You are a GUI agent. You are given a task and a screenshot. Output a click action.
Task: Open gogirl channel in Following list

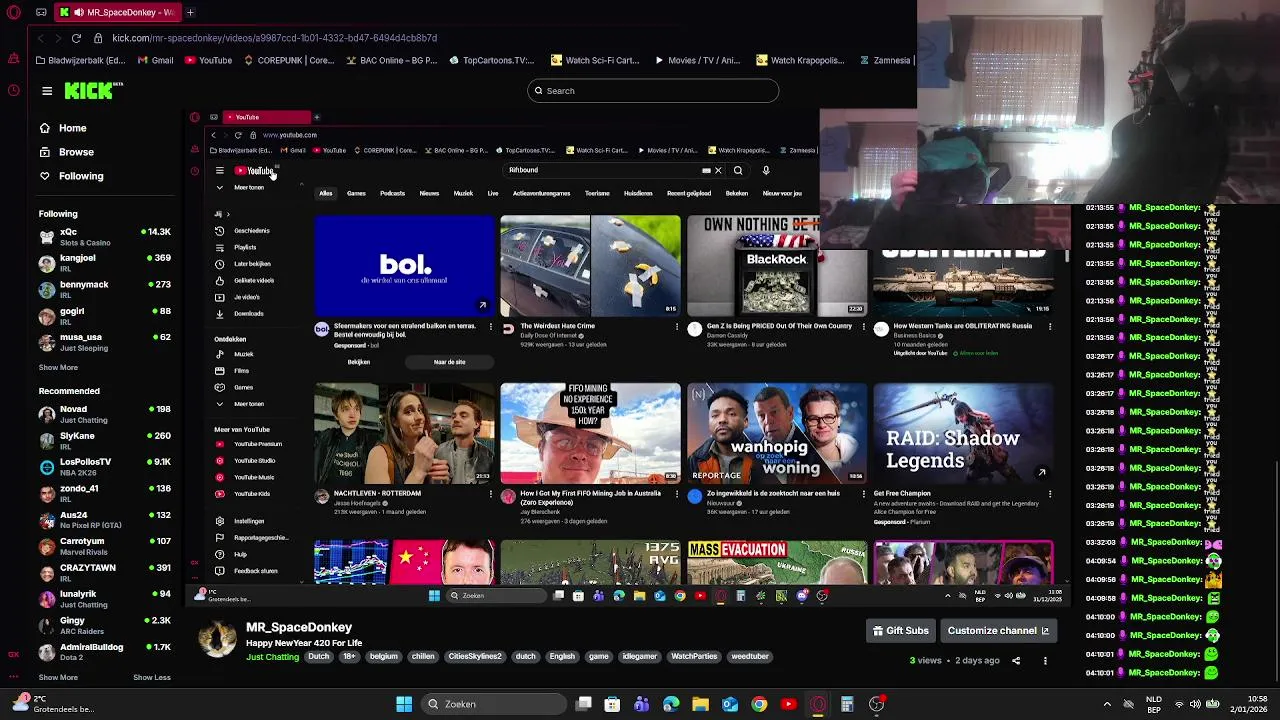tap(104, 316)
